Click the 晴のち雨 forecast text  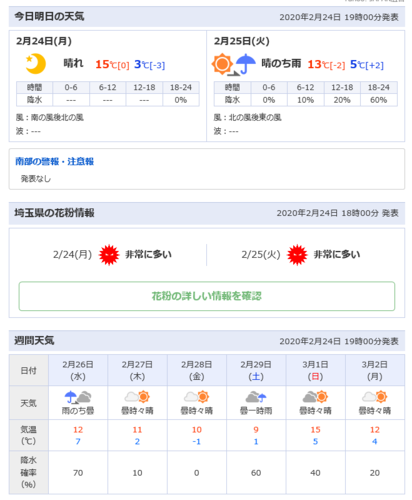(281, 63)
